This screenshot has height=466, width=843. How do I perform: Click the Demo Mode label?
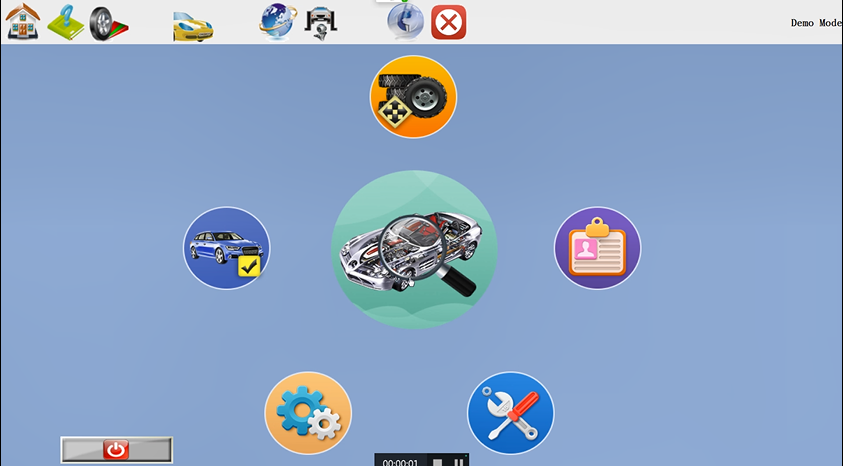pos(816,23)
